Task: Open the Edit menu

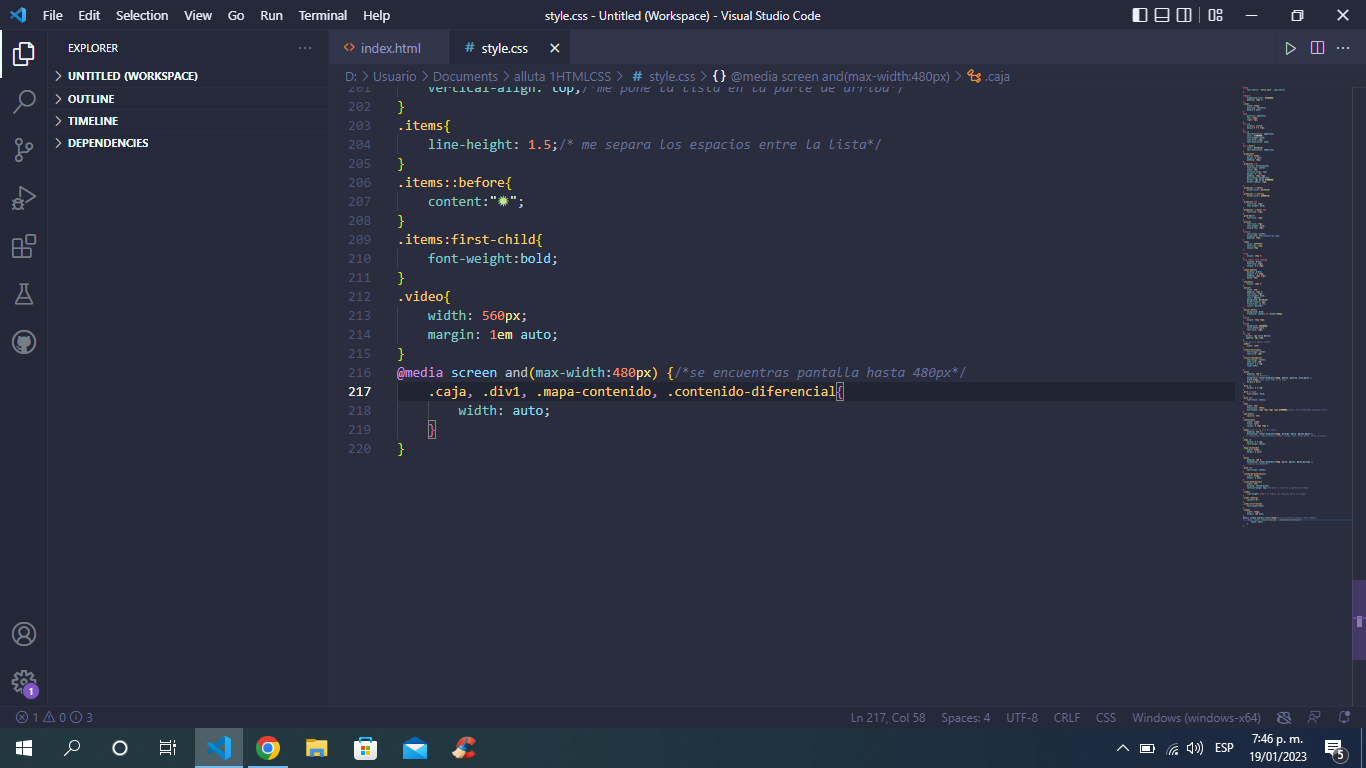Action: pyautogui.click(x=89, y=15)
